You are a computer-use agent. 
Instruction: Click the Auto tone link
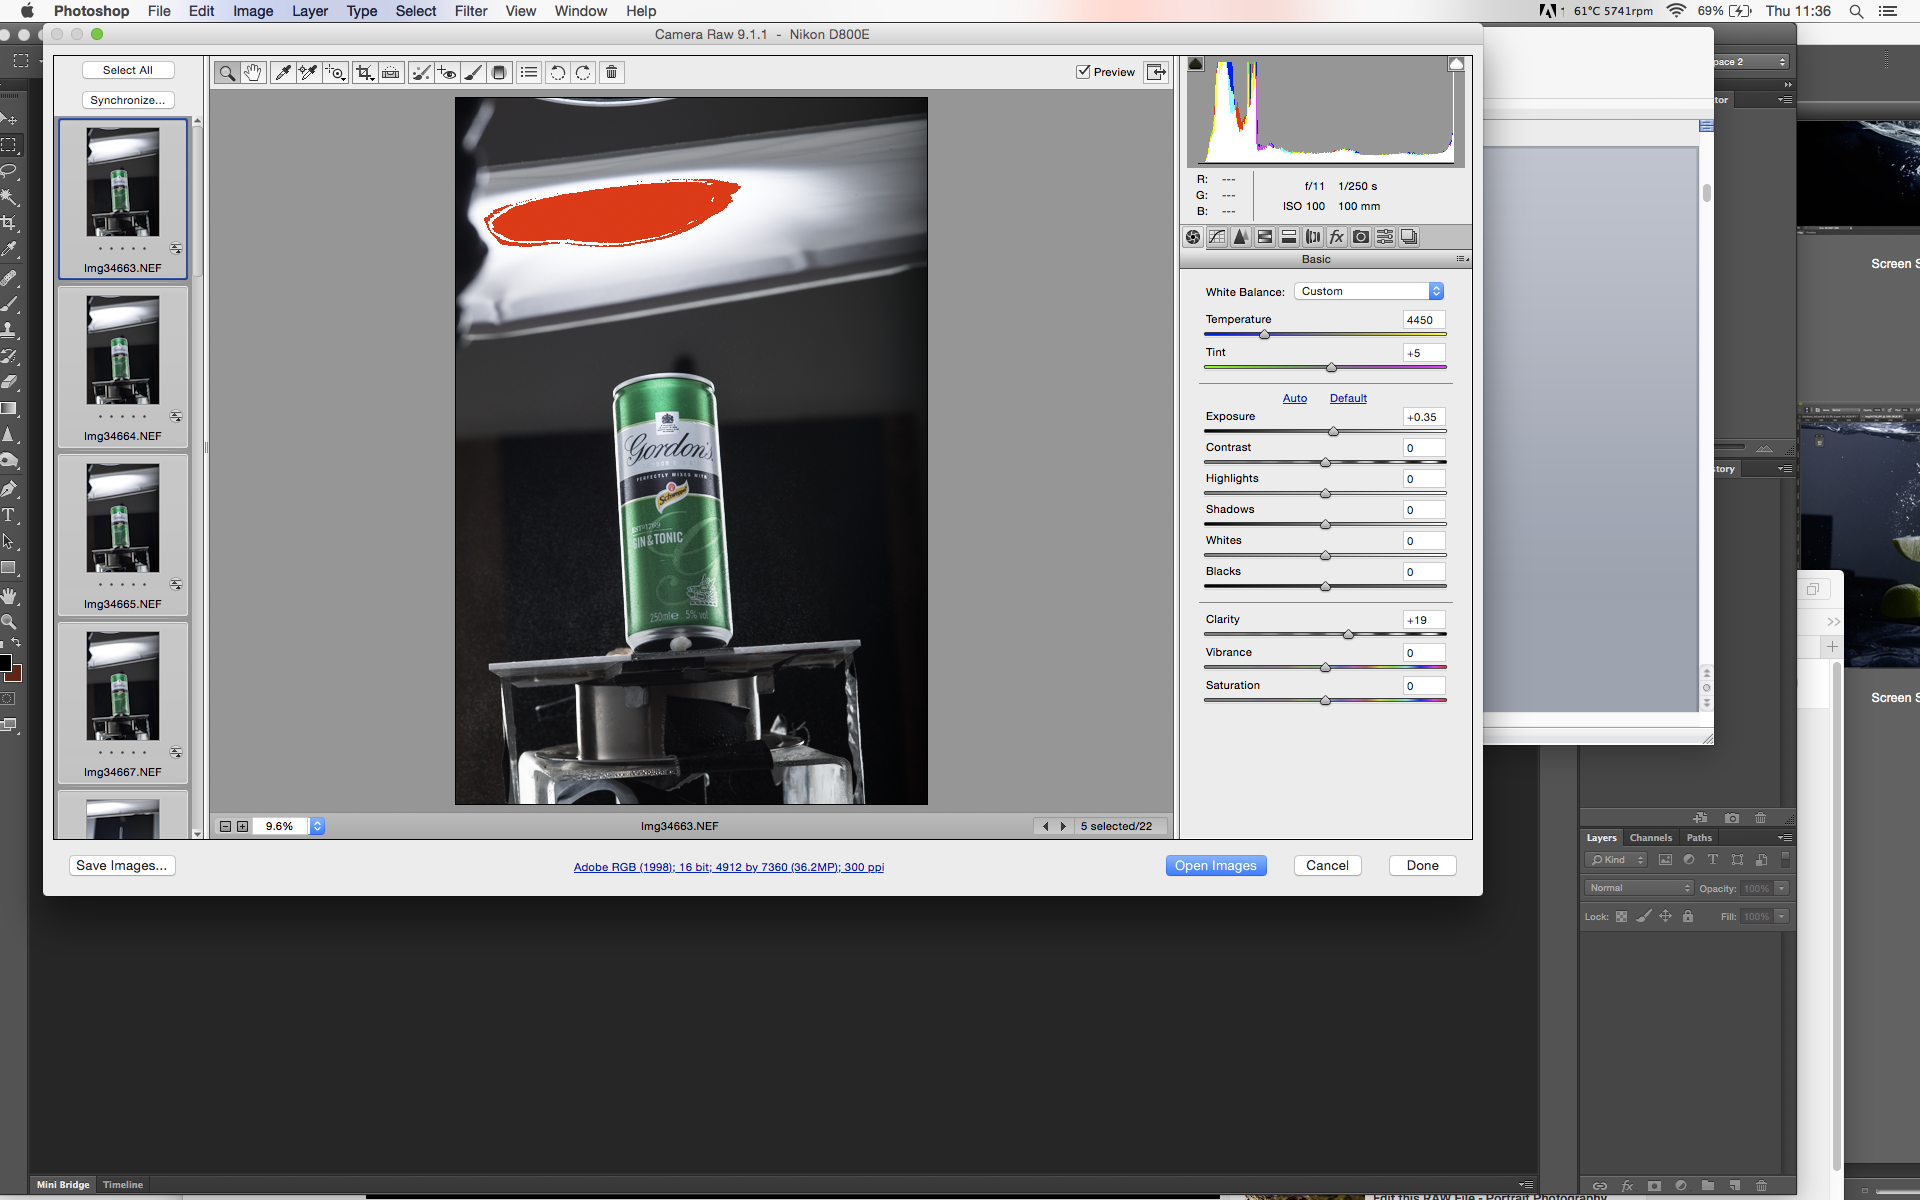click(x=1295, y=398)
